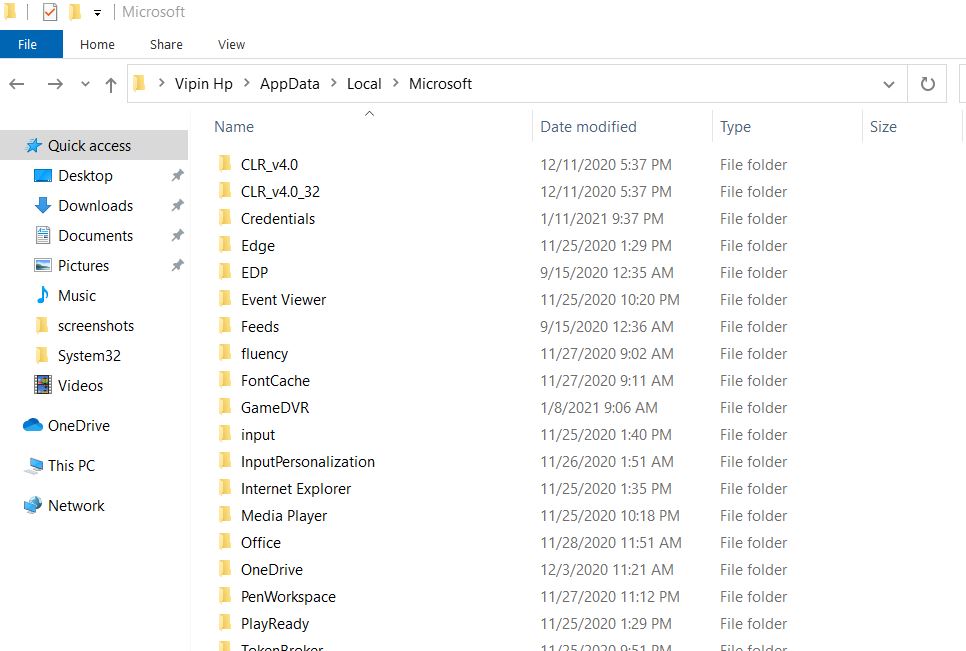
Task: Select This PC in navigation pane
Action: coord(71,466)
